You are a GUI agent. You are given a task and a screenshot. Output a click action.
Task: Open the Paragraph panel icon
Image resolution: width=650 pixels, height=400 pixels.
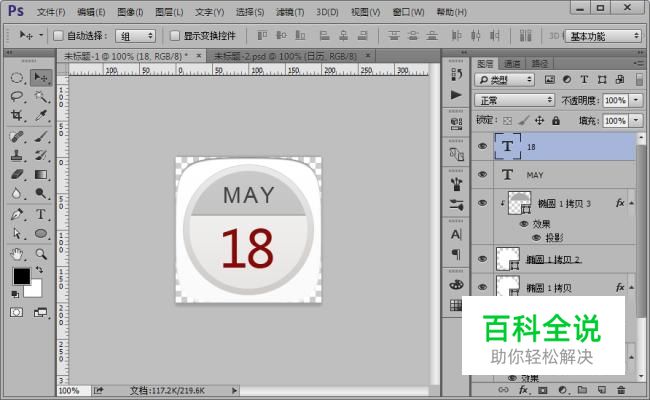point(456,254)
